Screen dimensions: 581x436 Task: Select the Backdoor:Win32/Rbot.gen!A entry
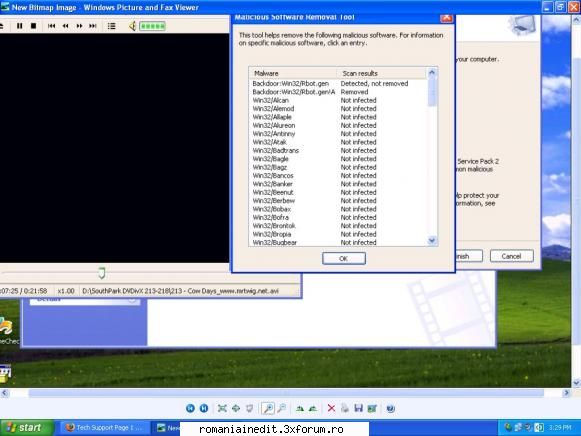tap(294, 92)
